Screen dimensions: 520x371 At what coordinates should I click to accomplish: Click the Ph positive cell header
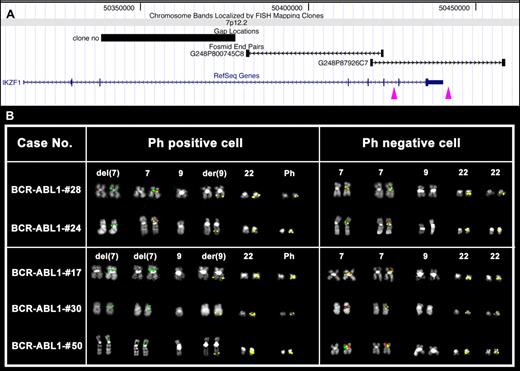tap(195, 143)
